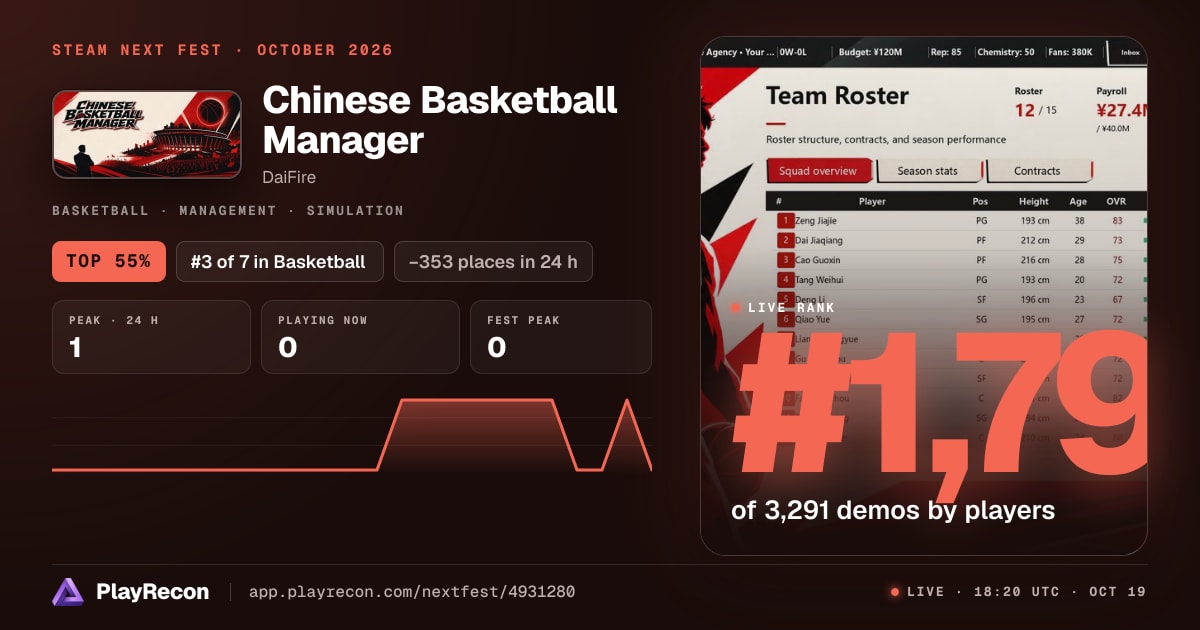Click the Payroll ¥27.4M figure
The width and height of the screenshot is (1200, 630).
1122,110
